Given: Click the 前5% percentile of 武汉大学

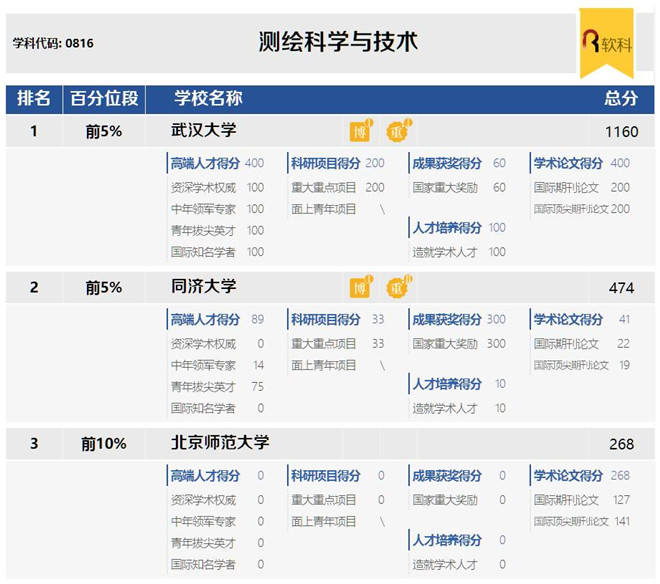Looking at the screenshot, I should pos(104,131).
